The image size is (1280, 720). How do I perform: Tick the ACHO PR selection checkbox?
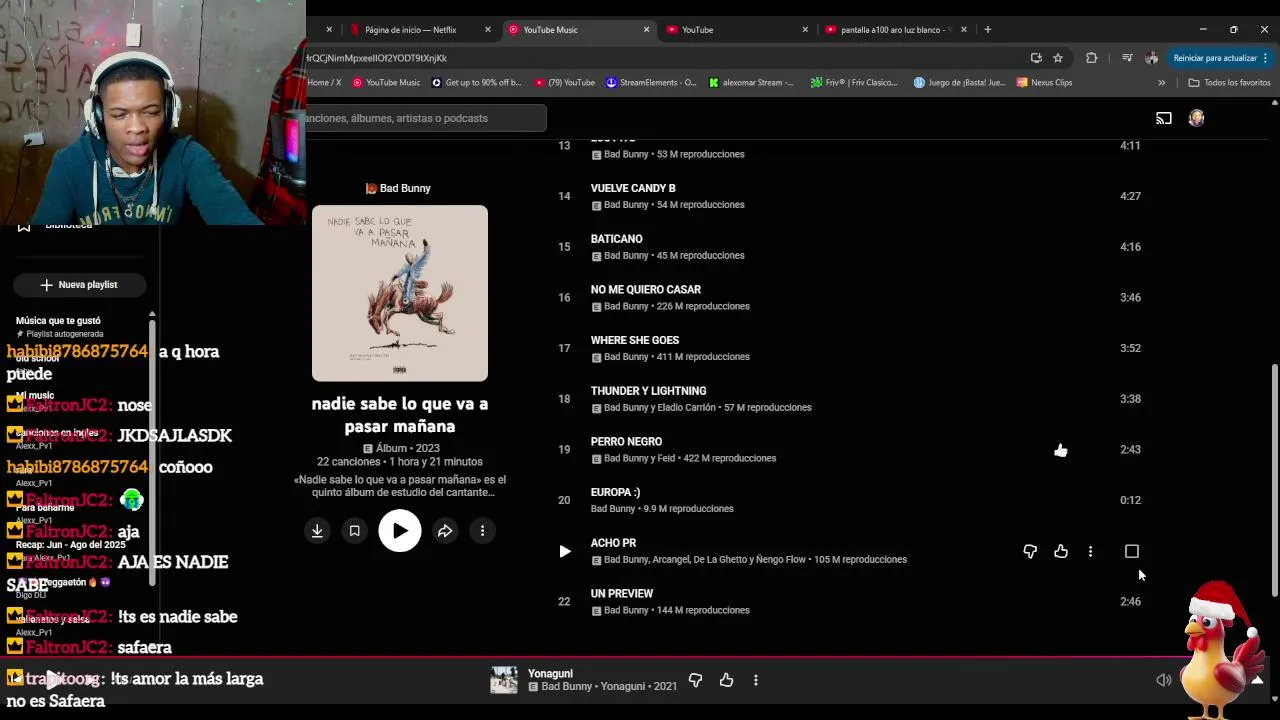point(1132,551)
